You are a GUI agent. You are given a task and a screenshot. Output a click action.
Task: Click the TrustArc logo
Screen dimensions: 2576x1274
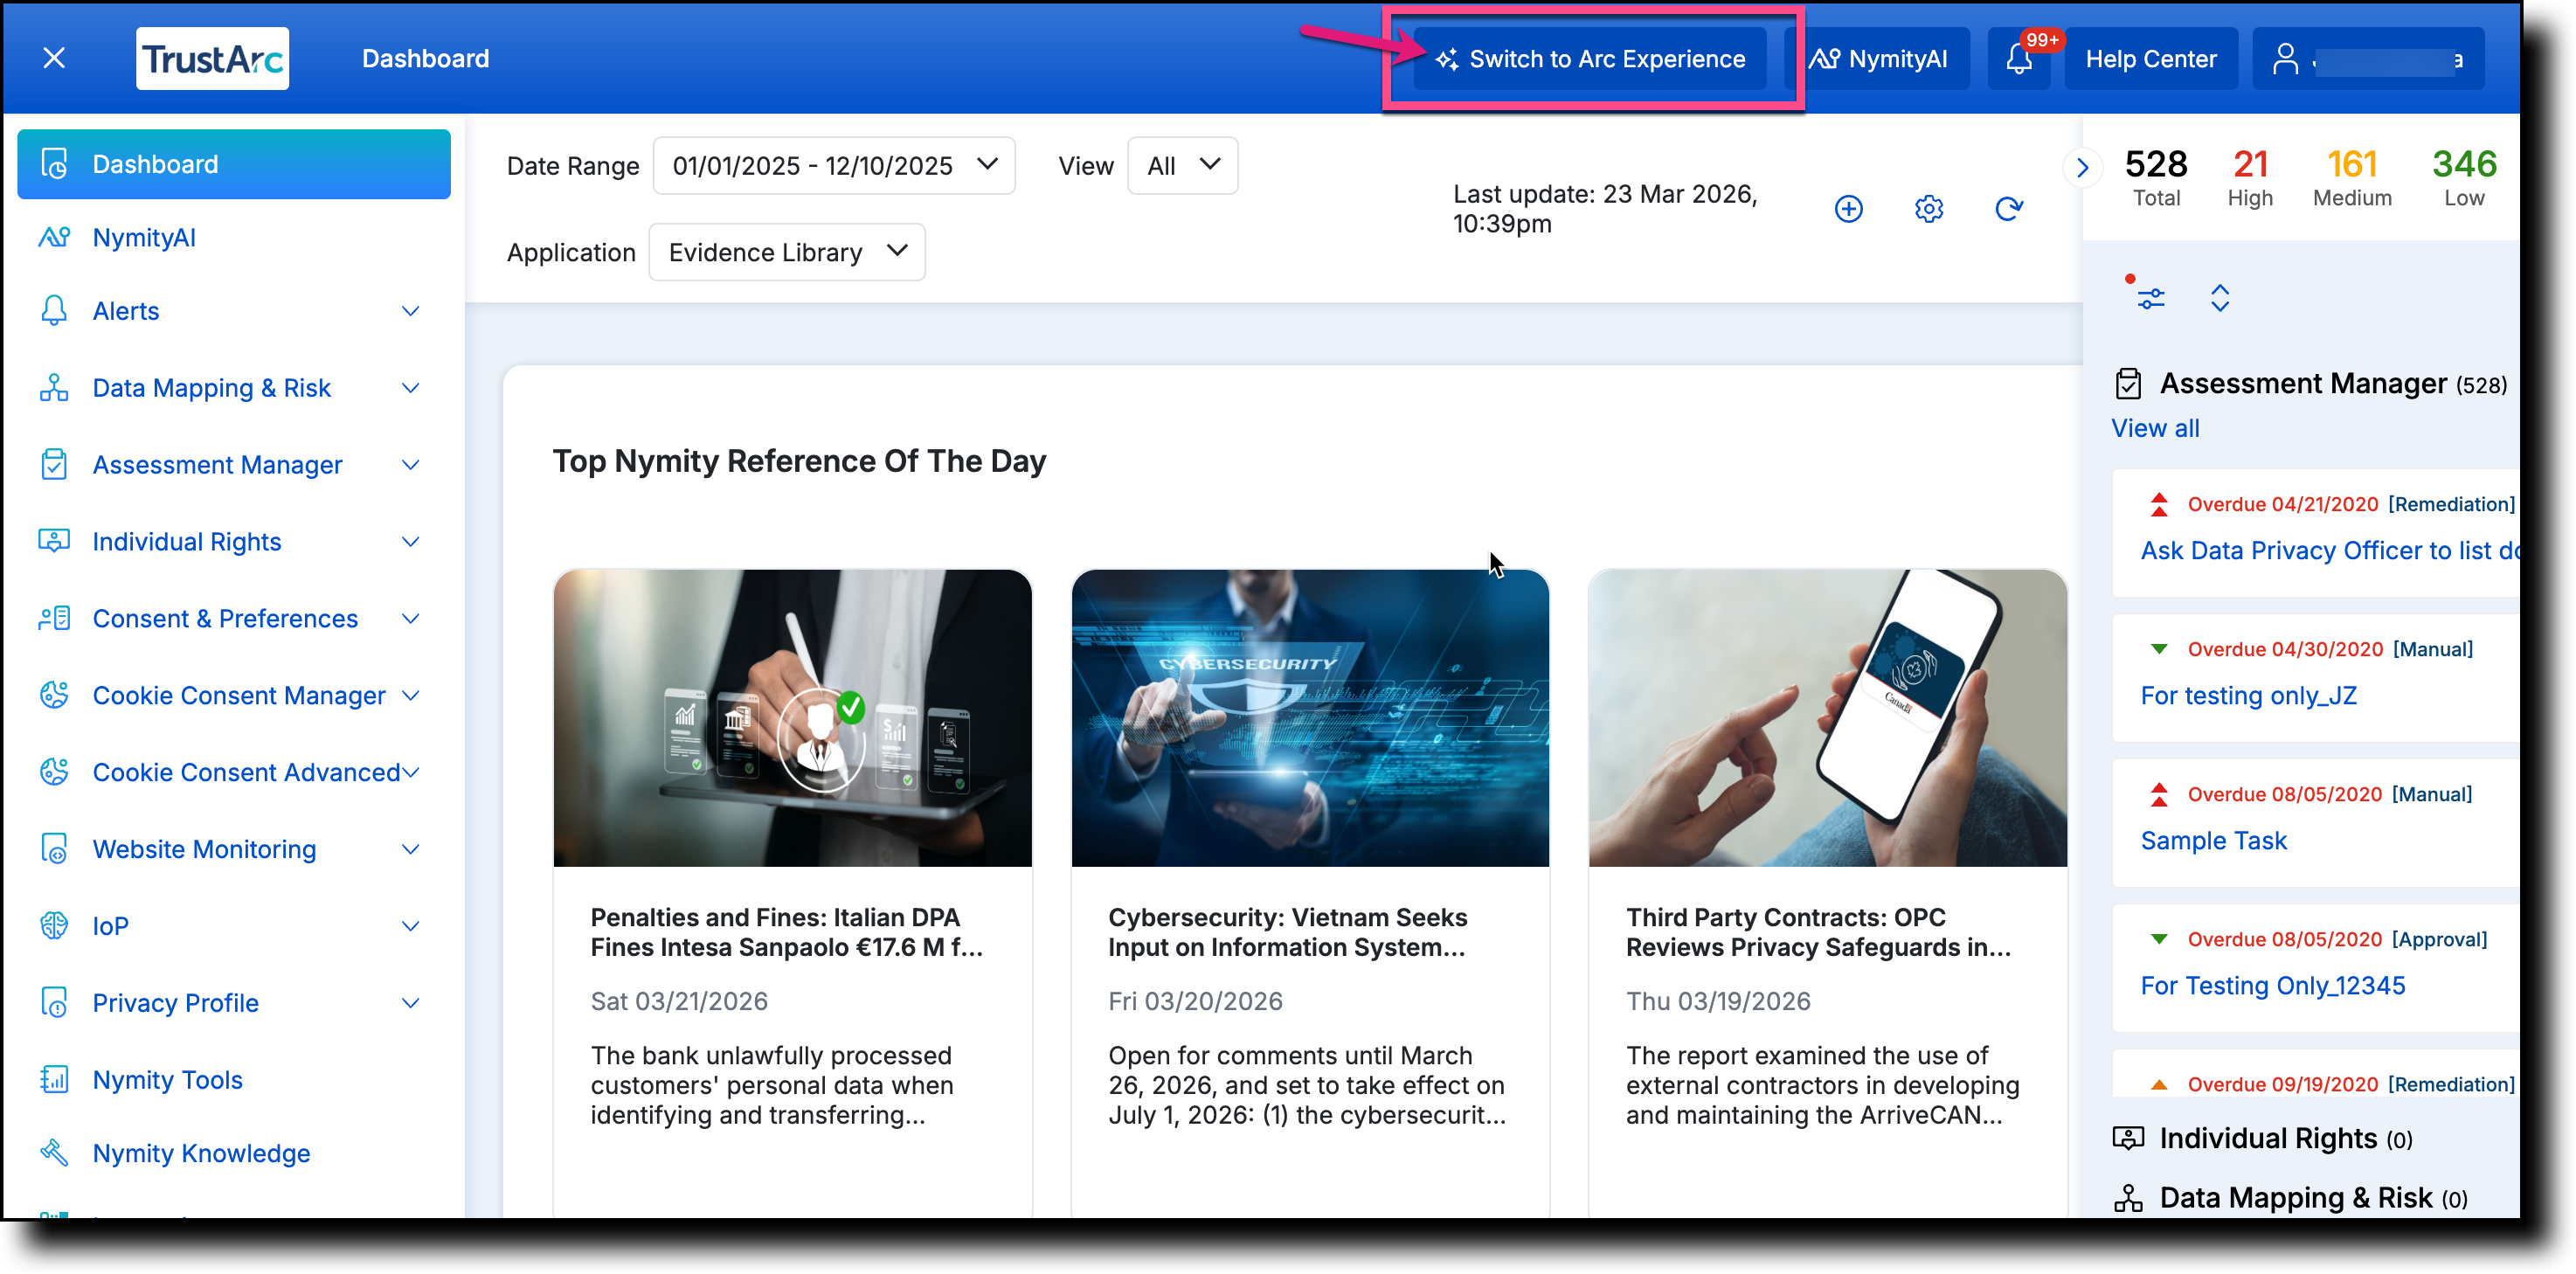click(213, 58)
